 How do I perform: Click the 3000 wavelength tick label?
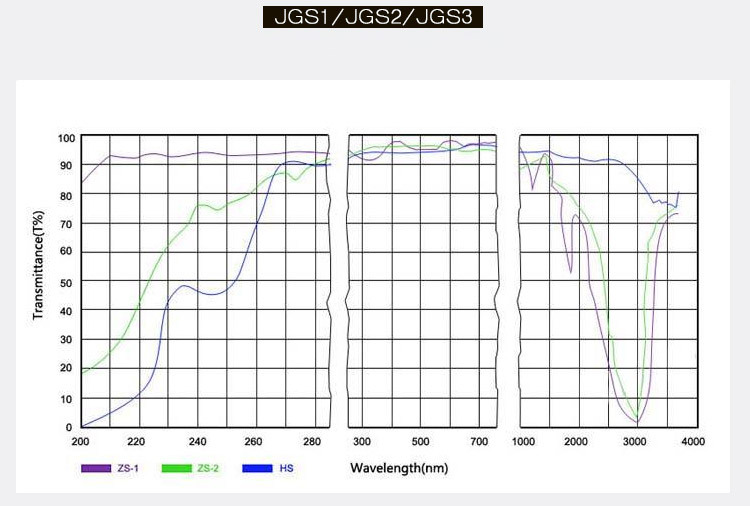(634, 441)
